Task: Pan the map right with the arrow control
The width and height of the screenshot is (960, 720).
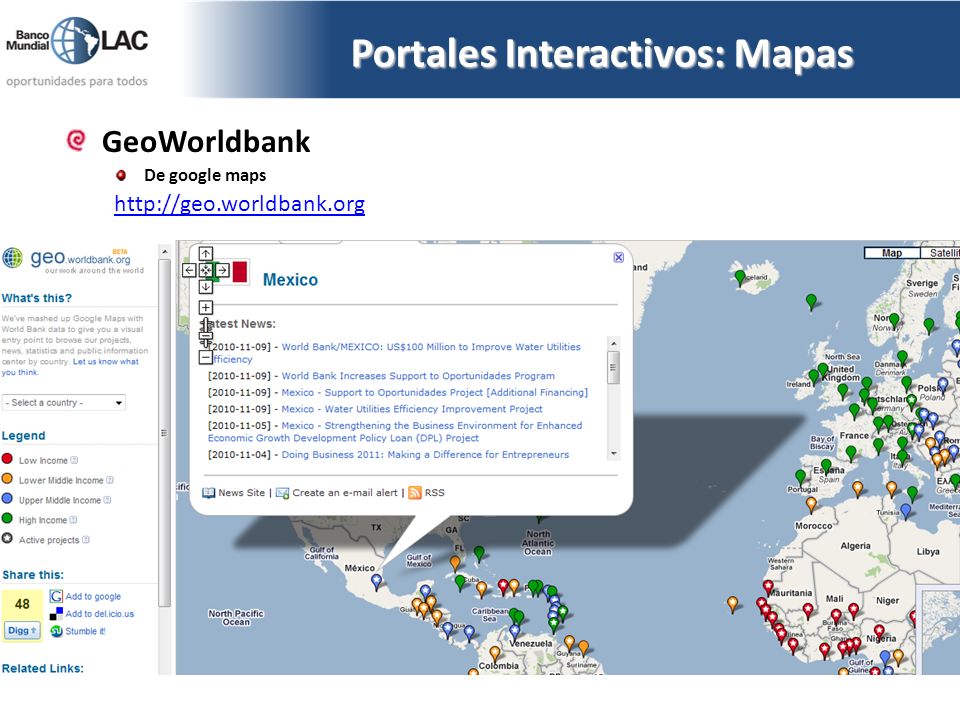Action: [x=222, y=270]
